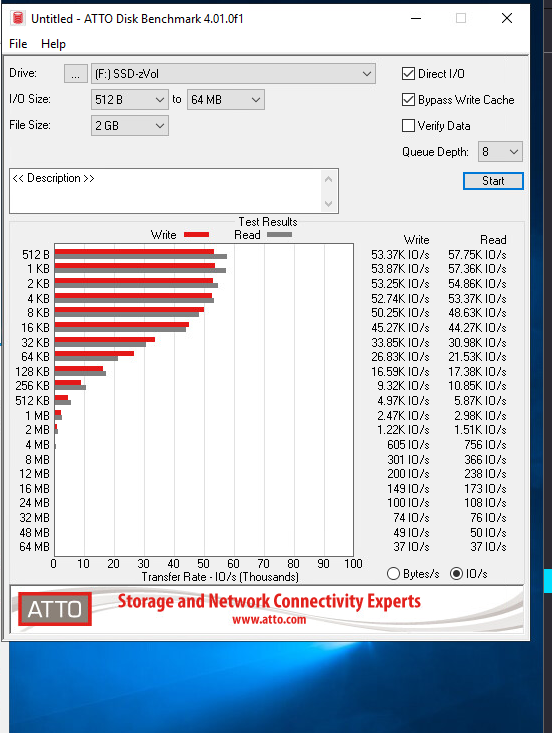Open the Drive selection dropdown

[233, 74]
